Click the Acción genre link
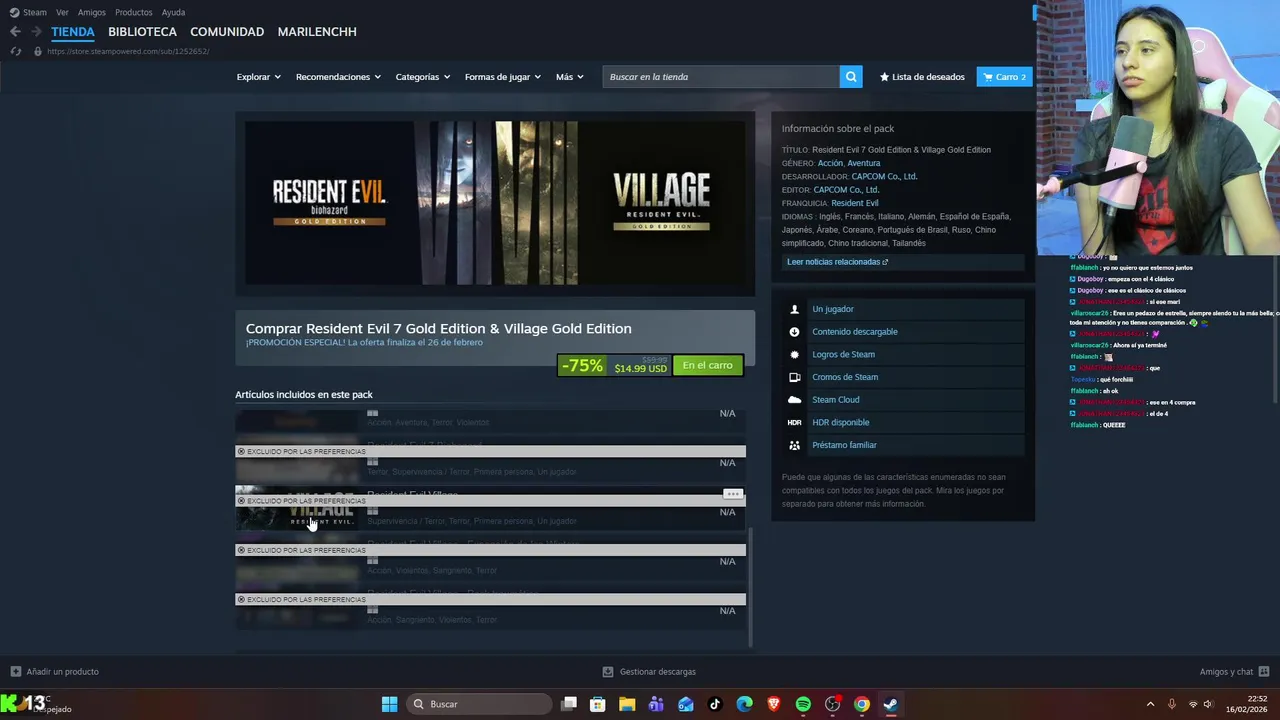1280x720 pixels. pyautogui.click(x=830, y=163)
